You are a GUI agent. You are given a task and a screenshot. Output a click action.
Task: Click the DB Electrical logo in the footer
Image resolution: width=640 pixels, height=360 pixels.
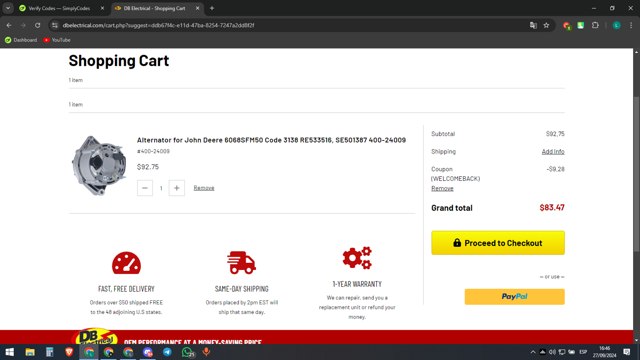tap(95, 337)
